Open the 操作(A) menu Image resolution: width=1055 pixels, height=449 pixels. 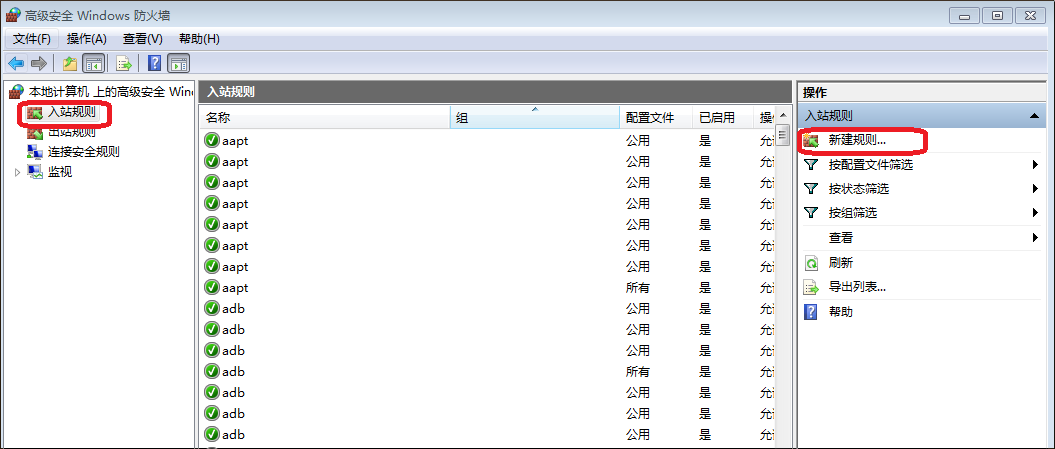(87, 39)
